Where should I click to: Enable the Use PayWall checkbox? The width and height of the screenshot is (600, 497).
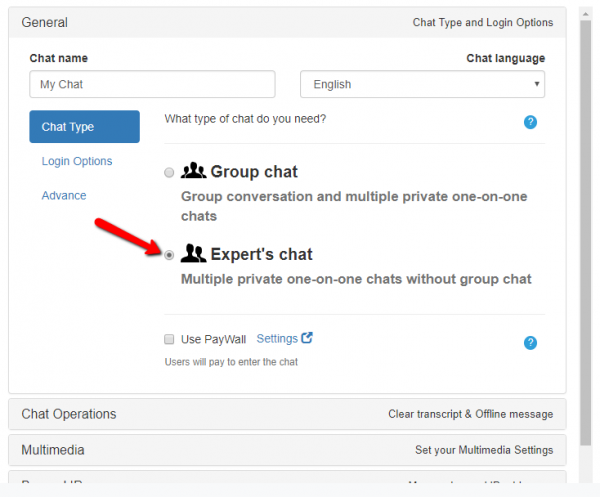pos(170,339)
